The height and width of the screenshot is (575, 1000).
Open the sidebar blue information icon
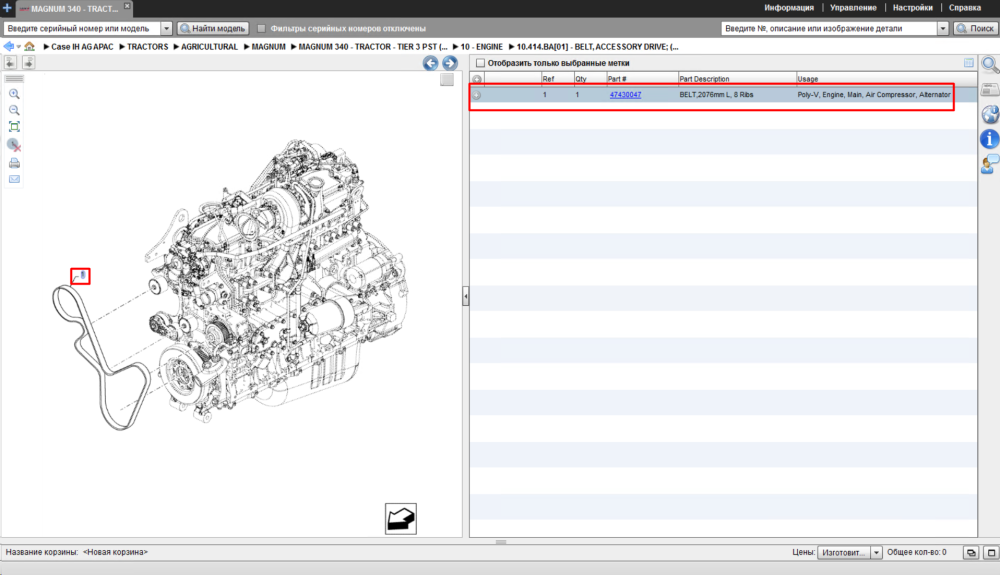point(990,139)
